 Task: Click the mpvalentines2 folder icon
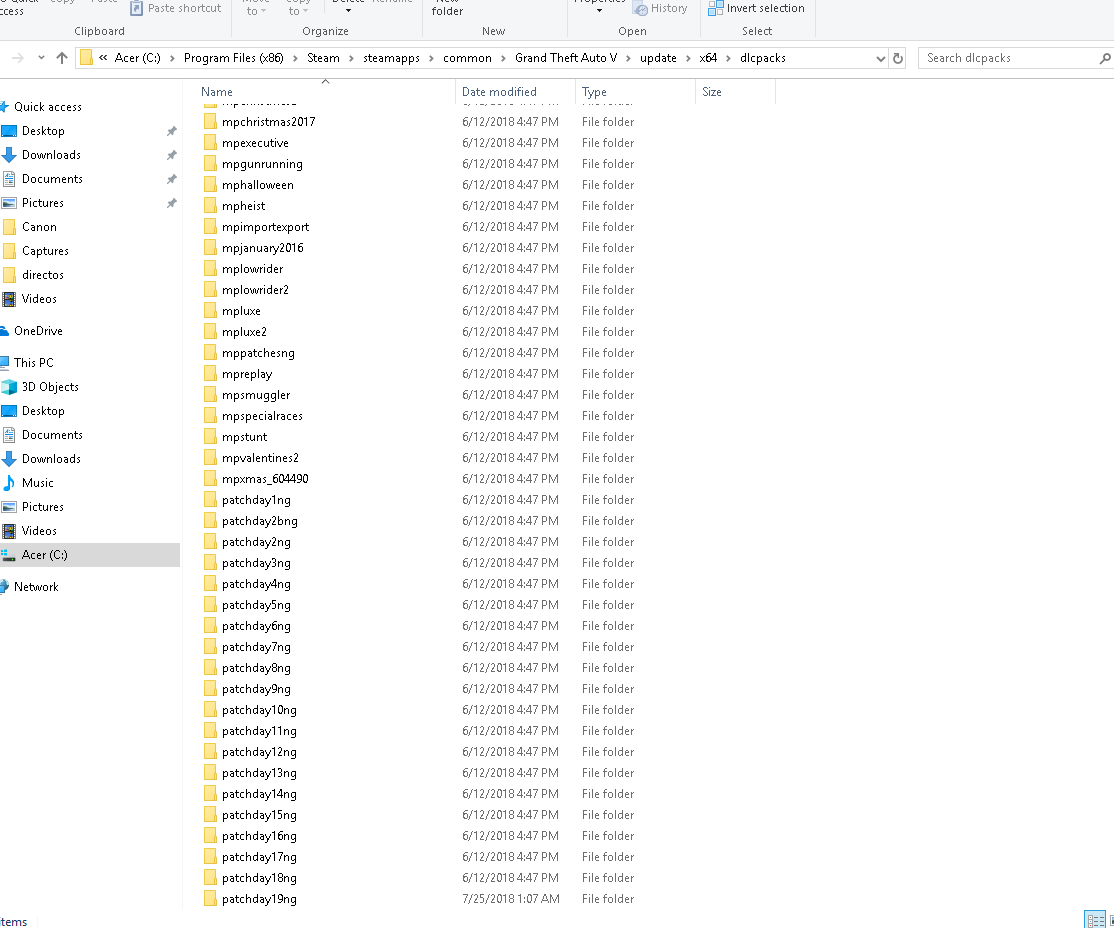pyautogui.click(x=210, y=457)
